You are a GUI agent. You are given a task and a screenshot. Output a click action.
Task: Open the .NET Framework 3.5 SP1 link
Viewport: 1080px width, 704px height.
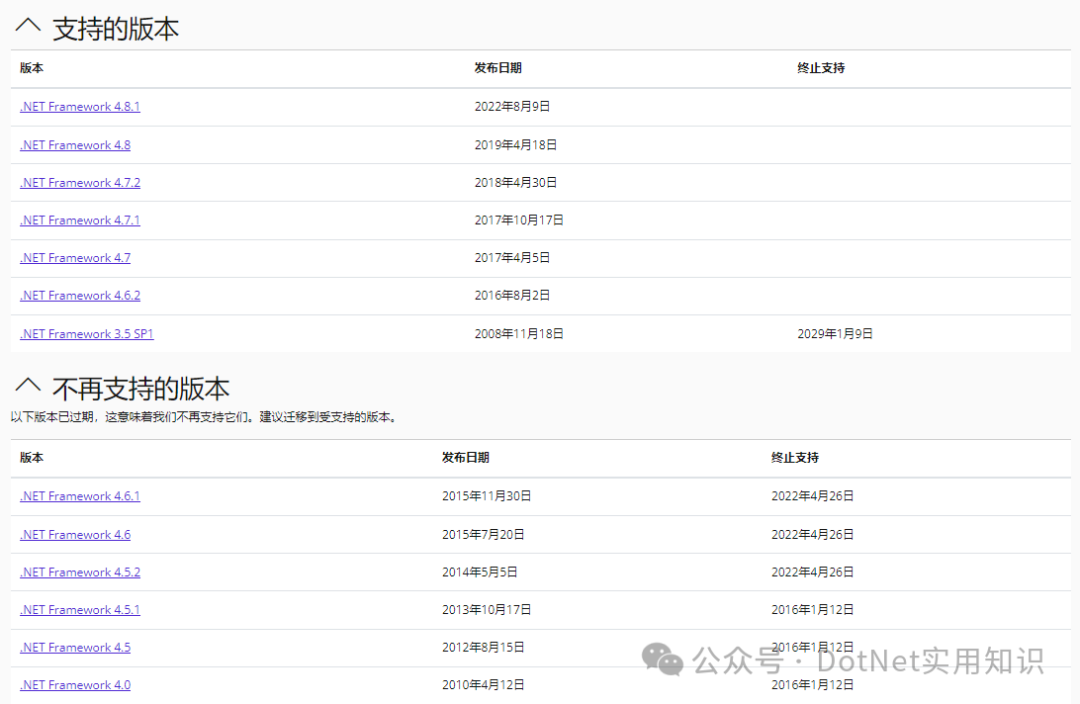click(87, 334)
